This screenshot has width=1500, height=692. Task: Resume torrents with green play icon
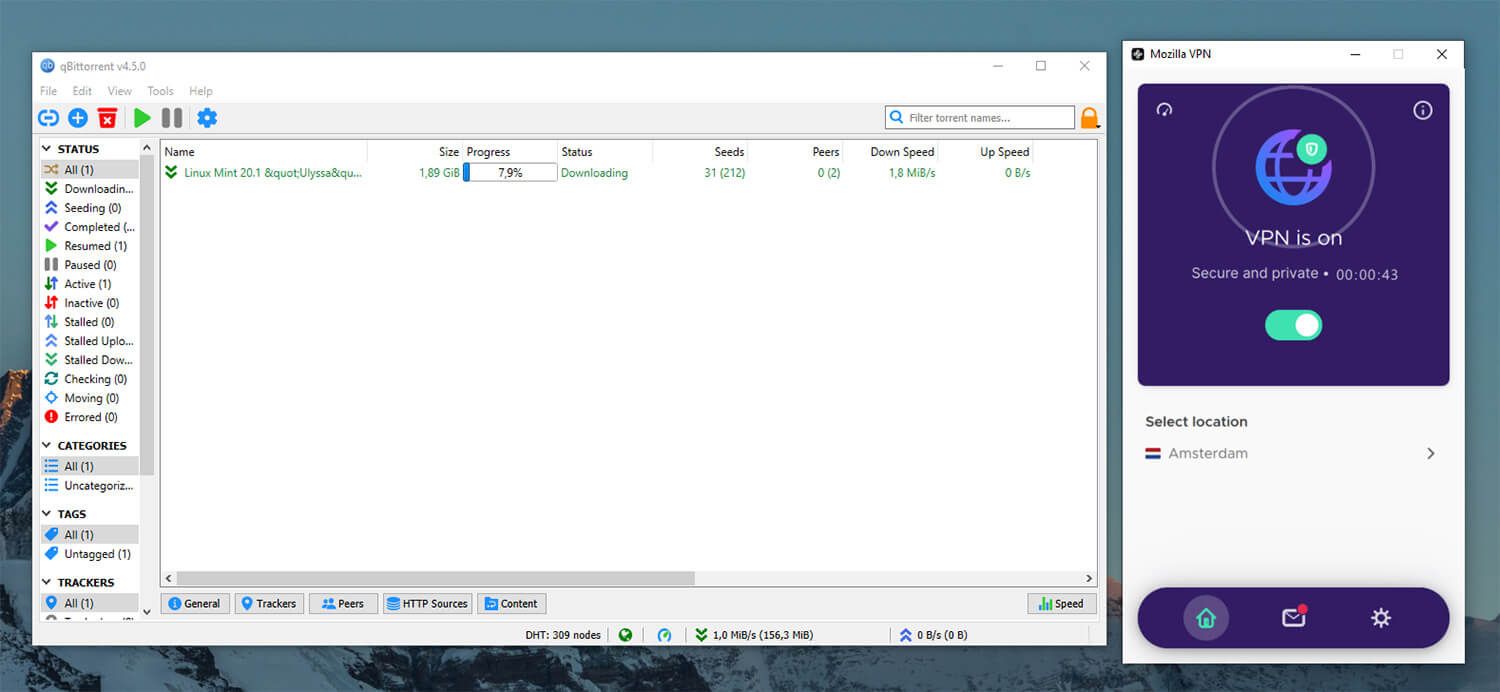142,118
